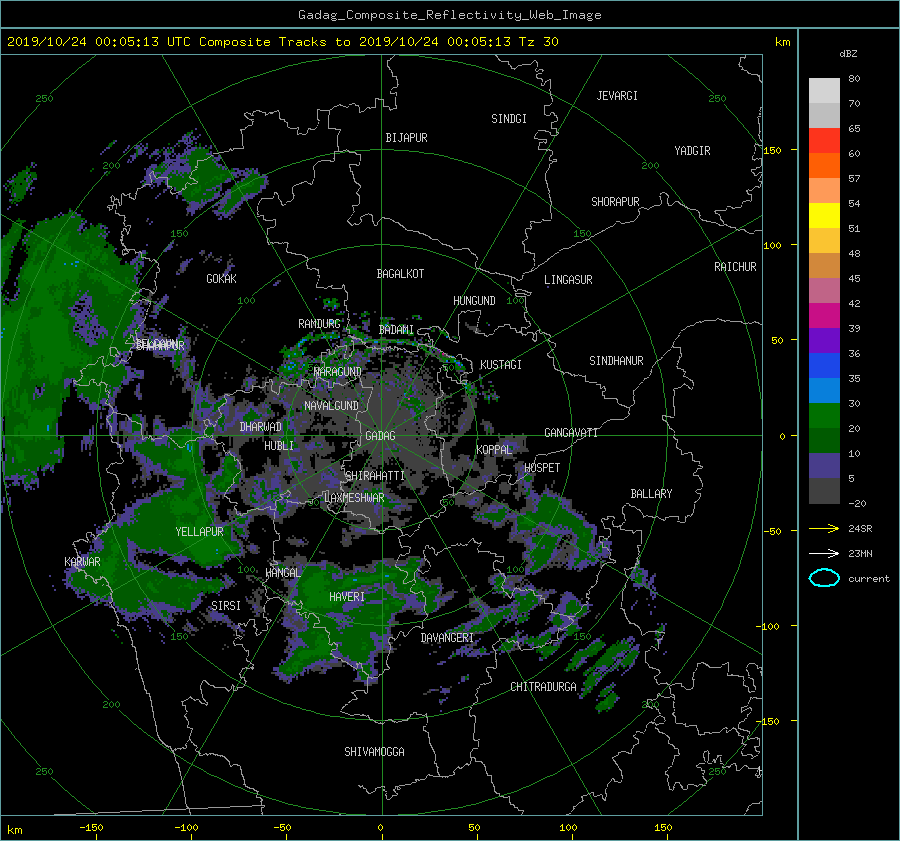Click the km unit label at bottom left
Image resolution: width=900 pixels, height=841 pixels.
point(15,830)
